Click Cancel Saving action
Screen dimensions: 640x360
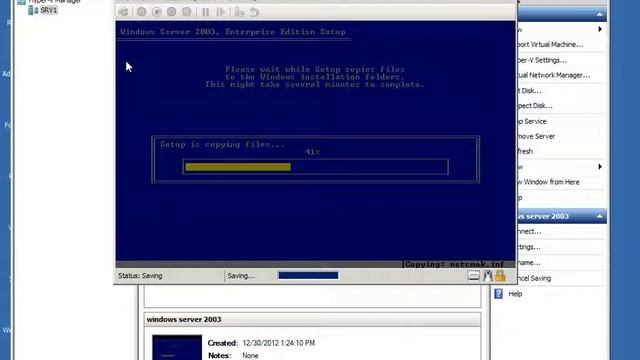[x=534, y=278]
